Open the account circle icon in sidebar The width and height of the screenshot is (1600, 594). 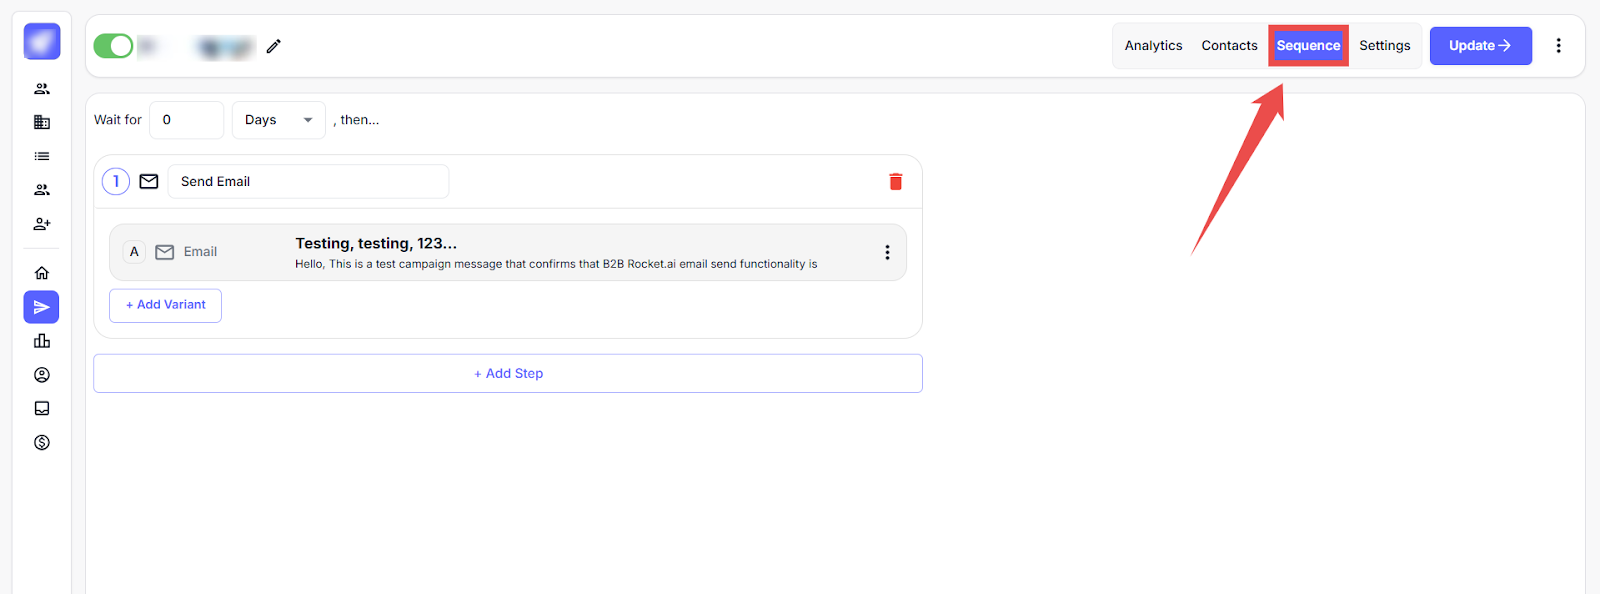click(x=42, y=375)
